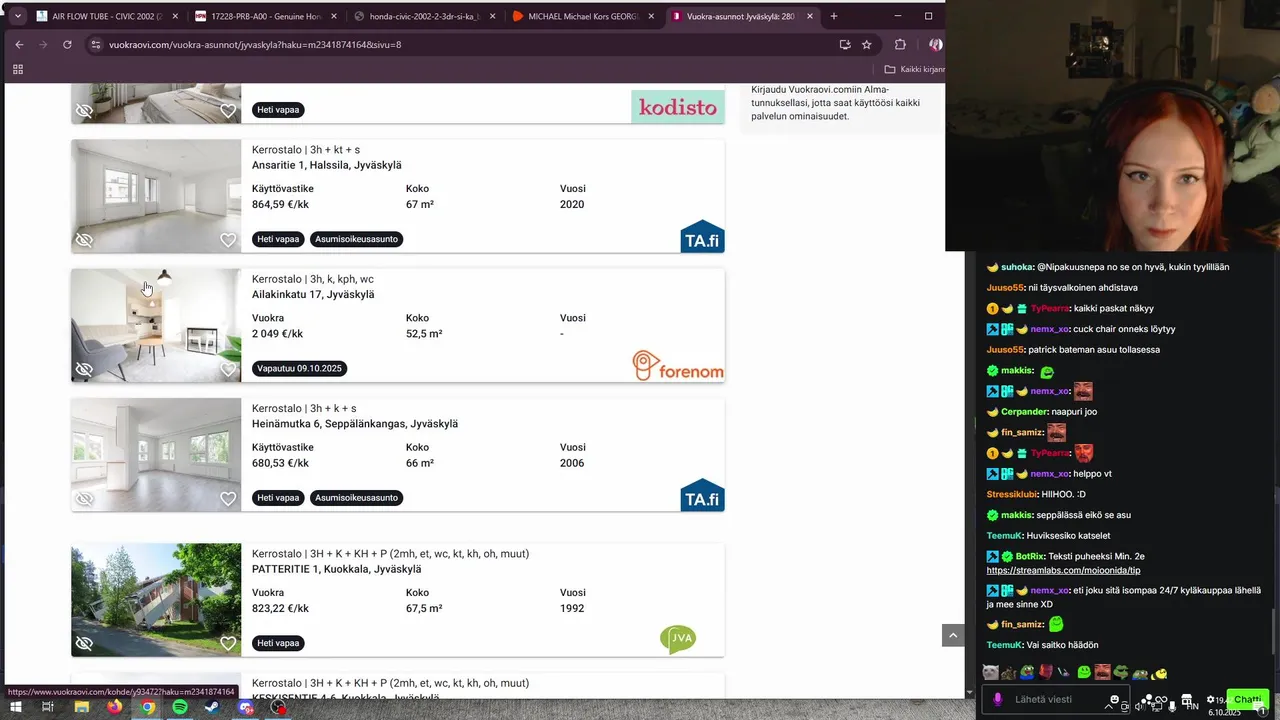
Task: Reload the Vuokraovi page
Action: [67, 44]
